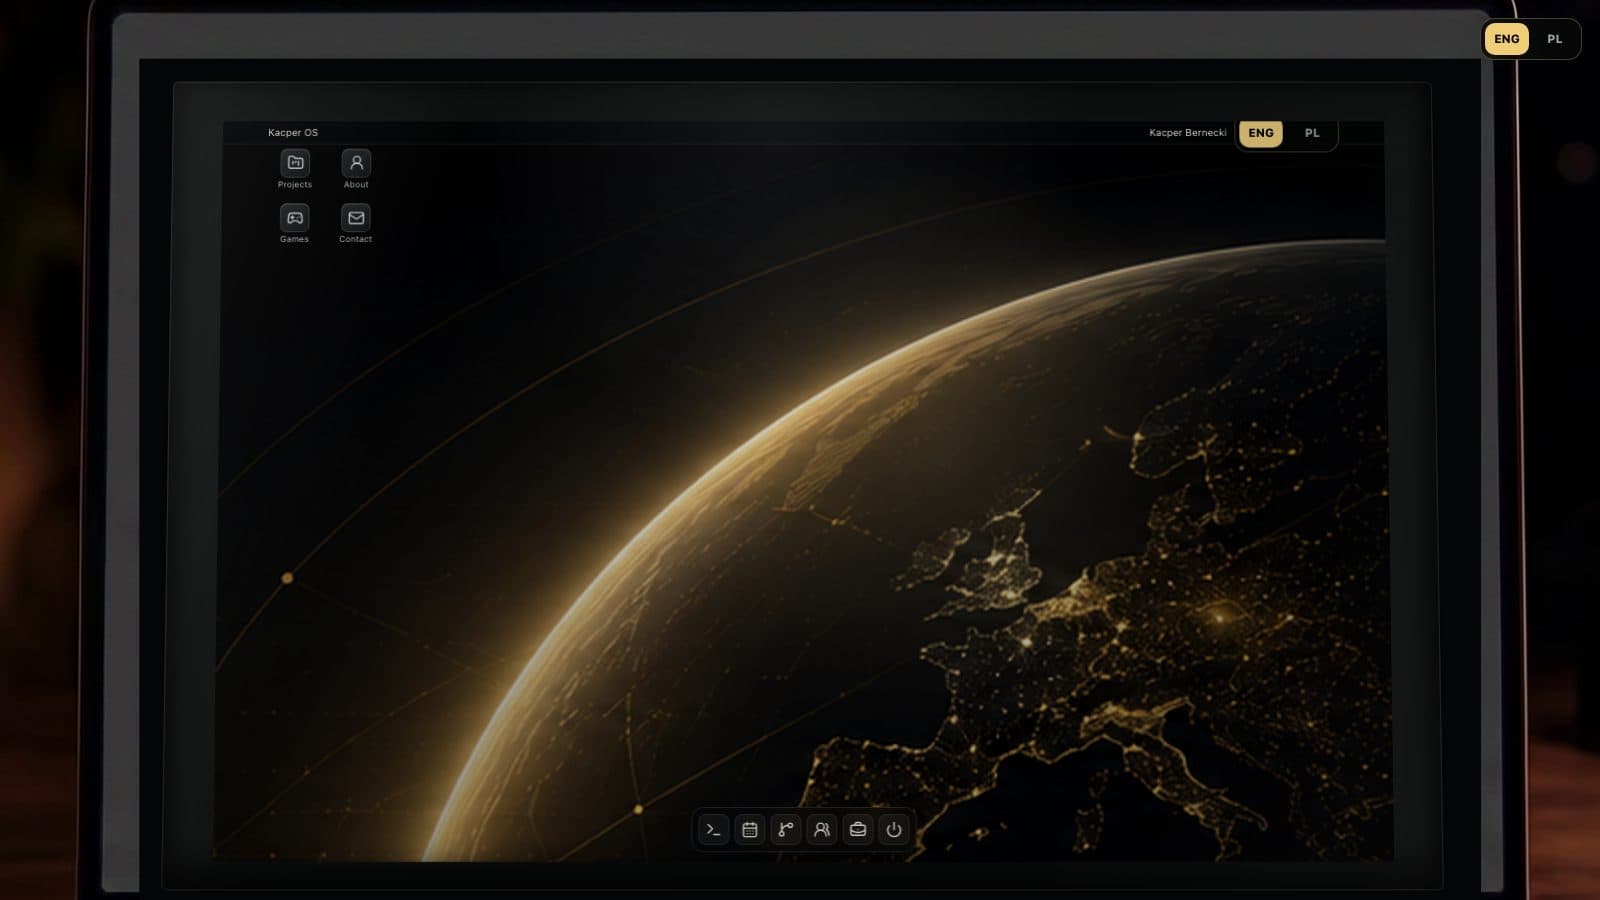Open the users dock icon
This screenshot has width=1600, height=900.
[822, 830]
